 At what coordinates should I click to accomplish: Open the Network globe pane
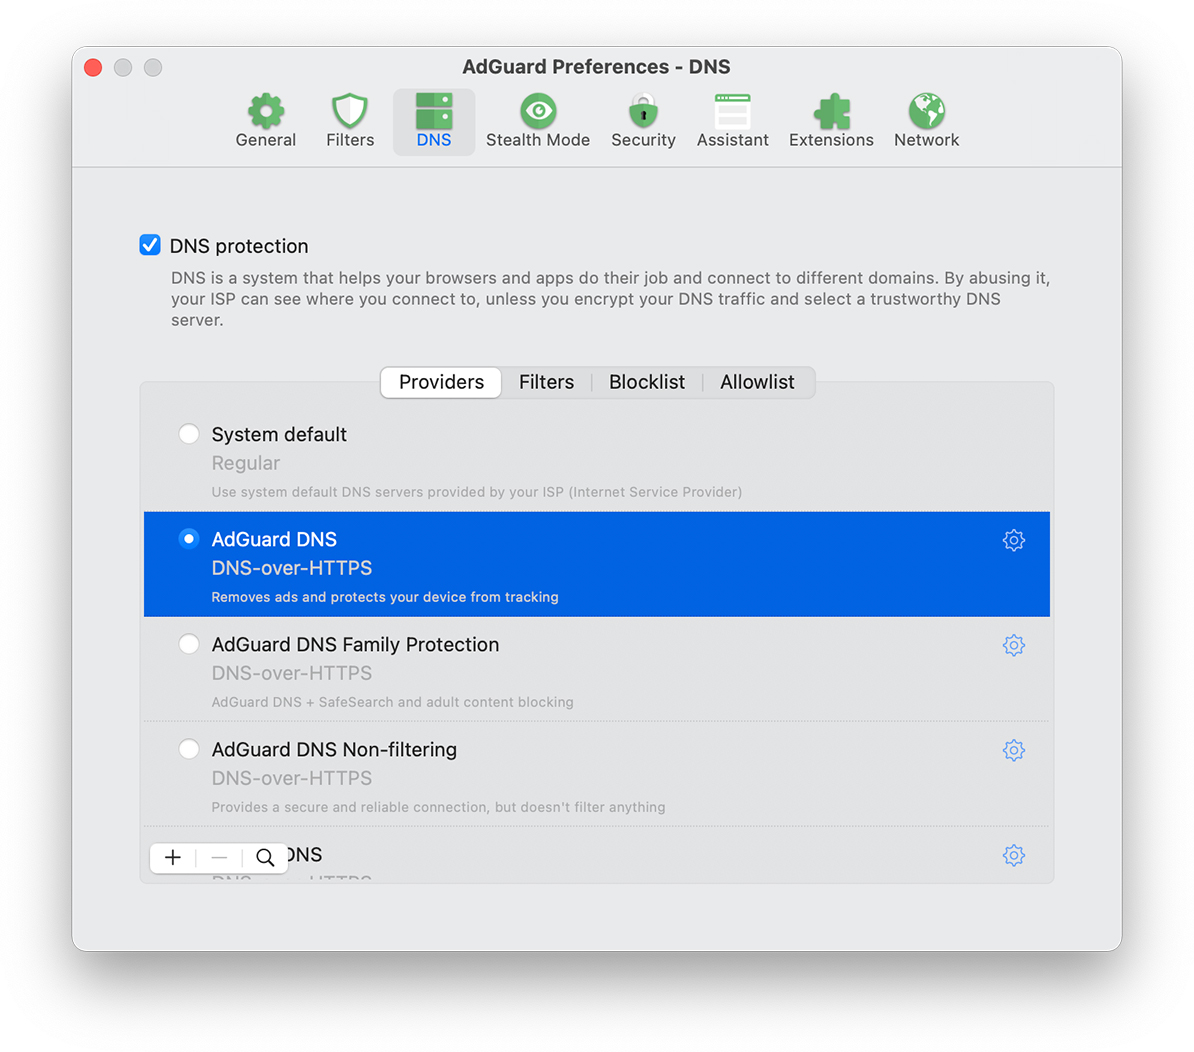[926, 120]
